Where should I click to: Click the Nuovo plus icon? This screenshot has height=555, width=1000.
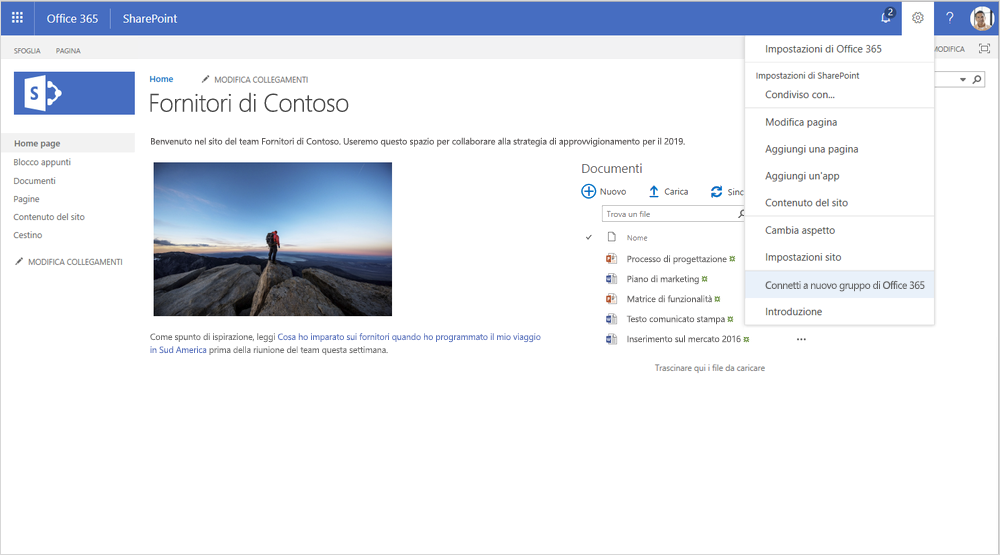588,191
